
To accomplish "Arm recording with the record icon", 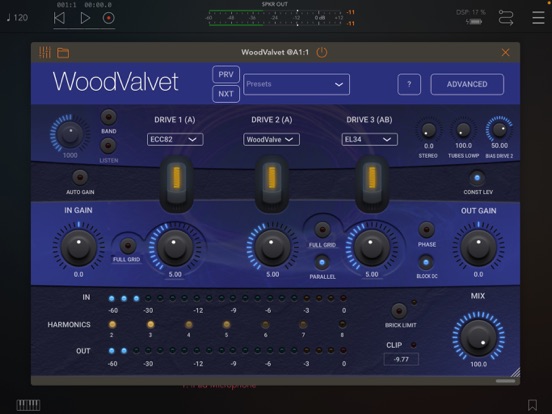I will click(x=108, y=18).
